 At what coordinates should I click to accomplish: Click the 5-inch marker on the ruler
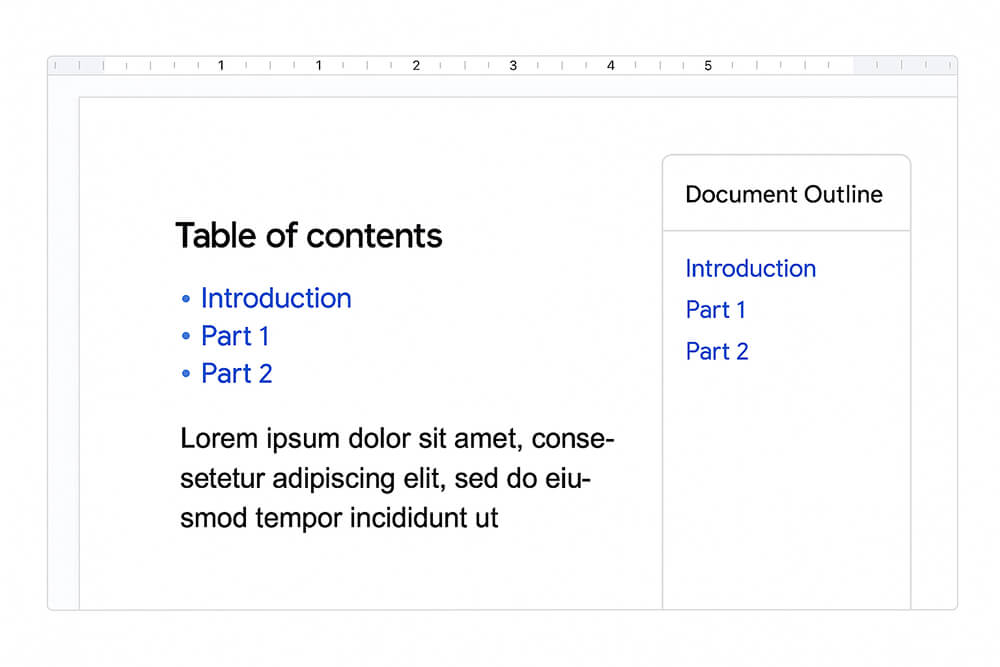coord(708,65)
